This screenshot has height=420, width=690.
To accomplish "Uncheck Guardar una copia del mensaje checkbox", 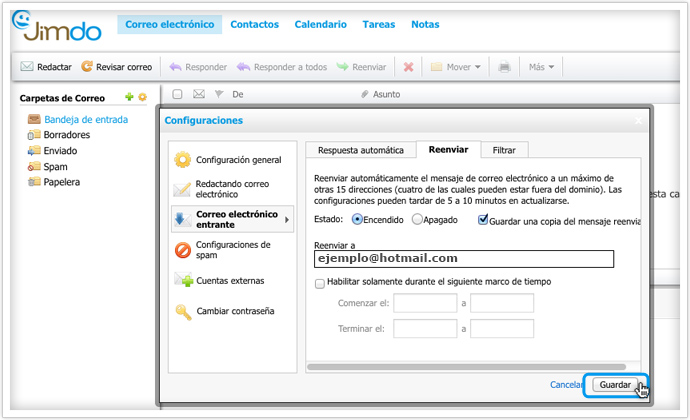I will point(483,219).
